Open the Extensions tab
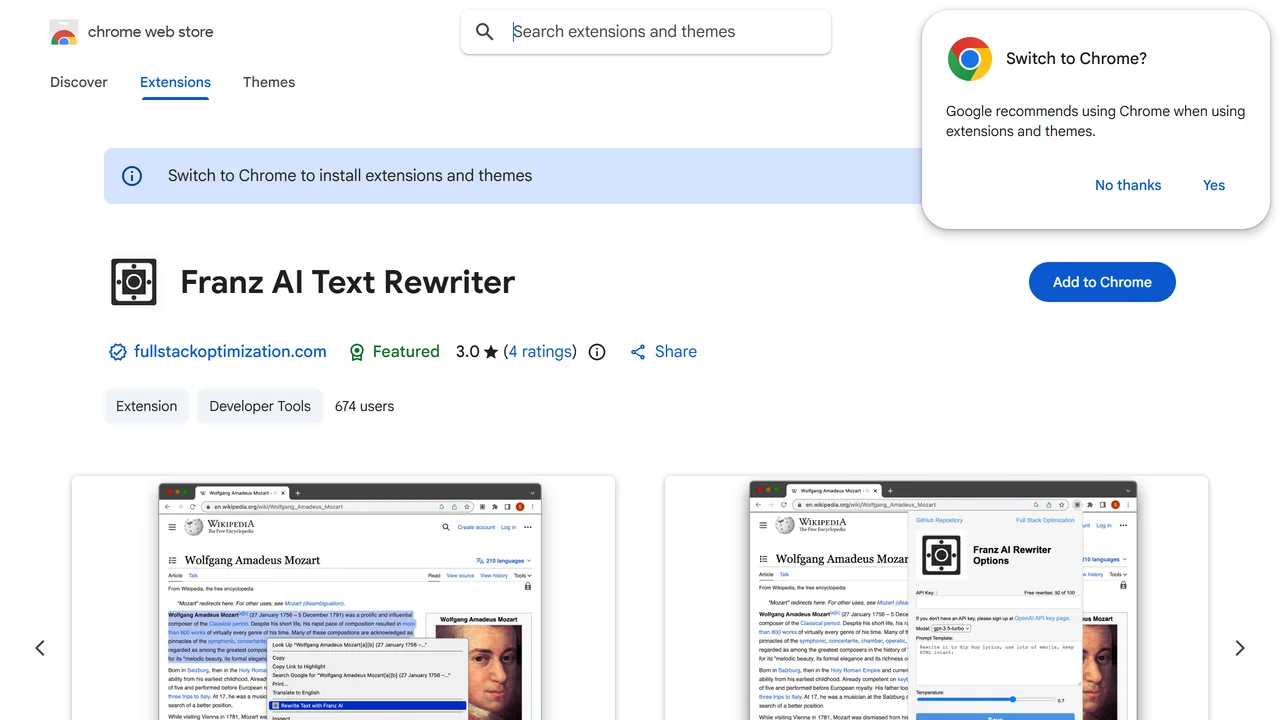Image resolution: width=1280 pixels, height=720 pixels. click(x=175, y=82)
